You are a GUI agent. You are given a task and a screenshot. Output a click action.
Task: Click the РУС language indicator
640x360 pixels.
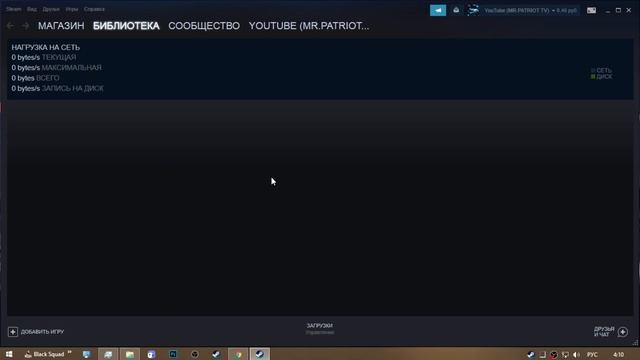[x=592, y=355]
